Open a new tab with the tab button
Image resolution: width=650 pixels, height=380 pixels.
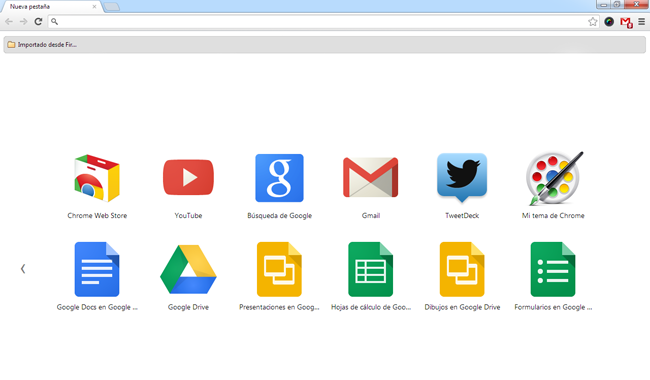coord(112,7)
